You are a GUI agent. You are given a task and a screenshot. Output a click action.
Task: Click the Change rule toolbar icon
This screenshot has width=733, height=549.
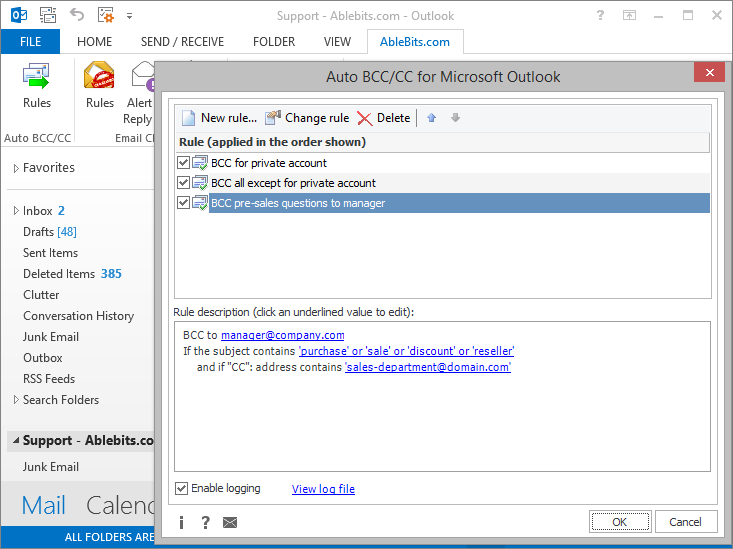click(273, 118)
